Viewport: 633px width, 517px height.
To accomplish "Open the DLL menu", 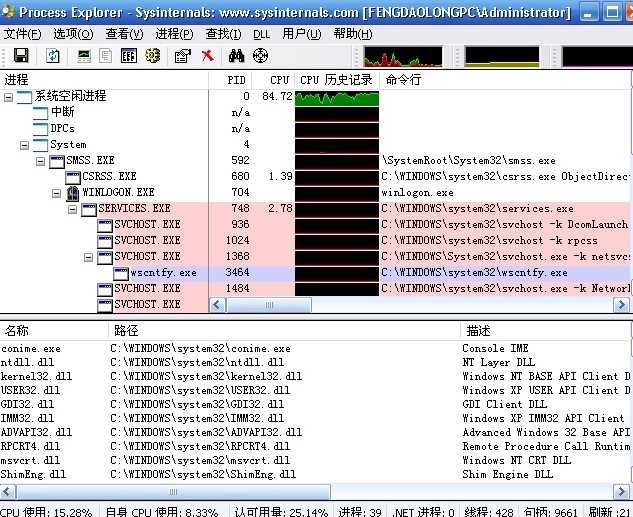I will click(x=261, y=34).
